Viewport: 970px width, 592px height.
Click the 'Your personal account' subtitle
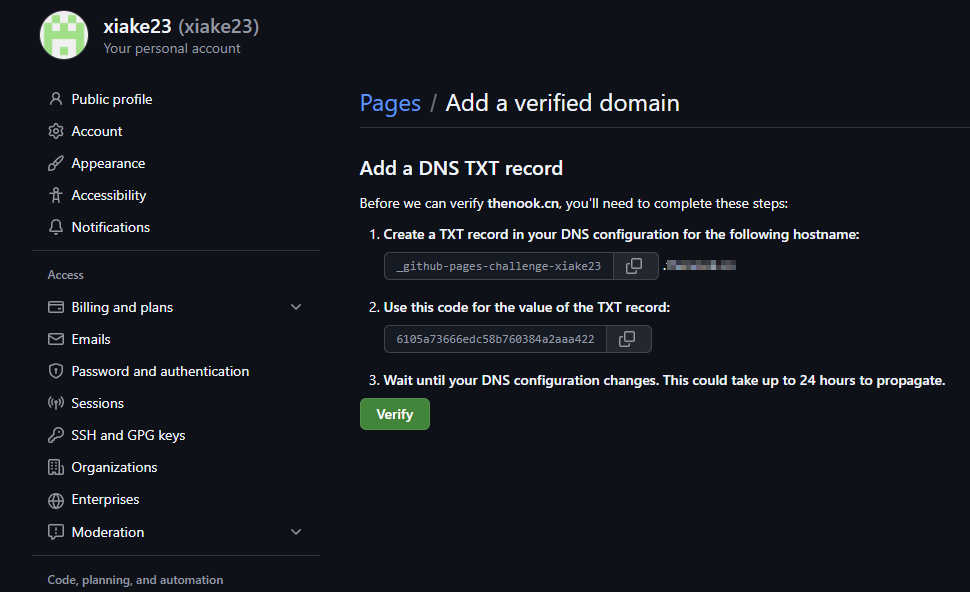click(172, 48)
